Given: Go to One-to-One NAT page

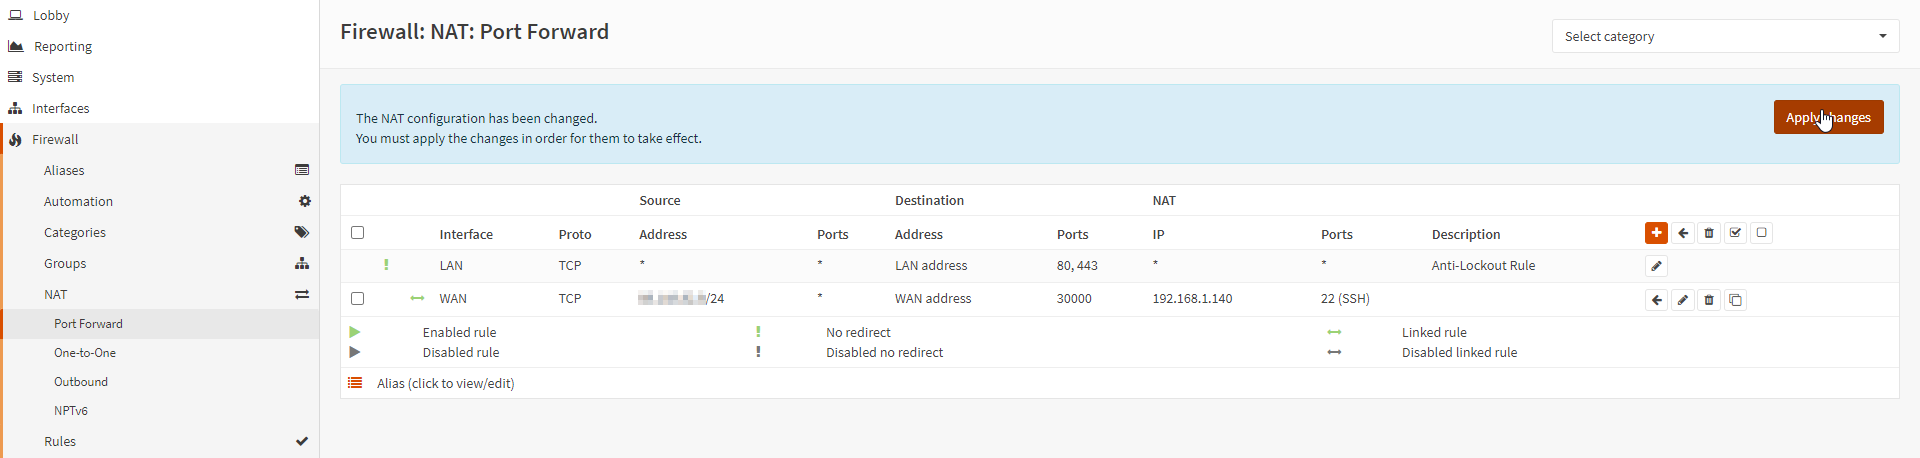Looking at the screenshot, I should coord(85,353).
